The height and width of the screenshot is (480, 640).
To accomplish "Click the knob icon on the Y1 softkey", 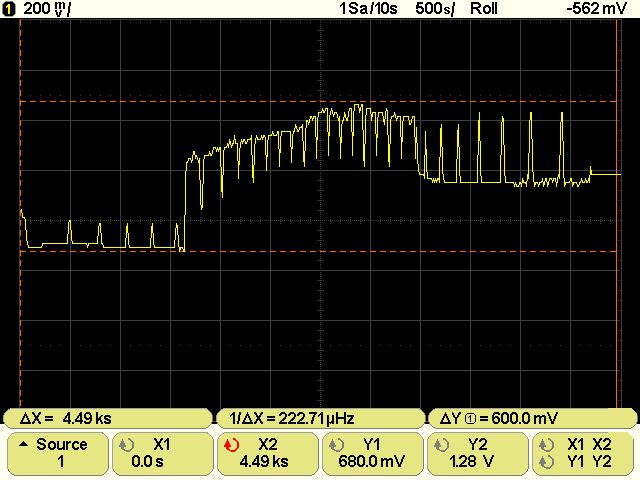I will tap(336, 444).
